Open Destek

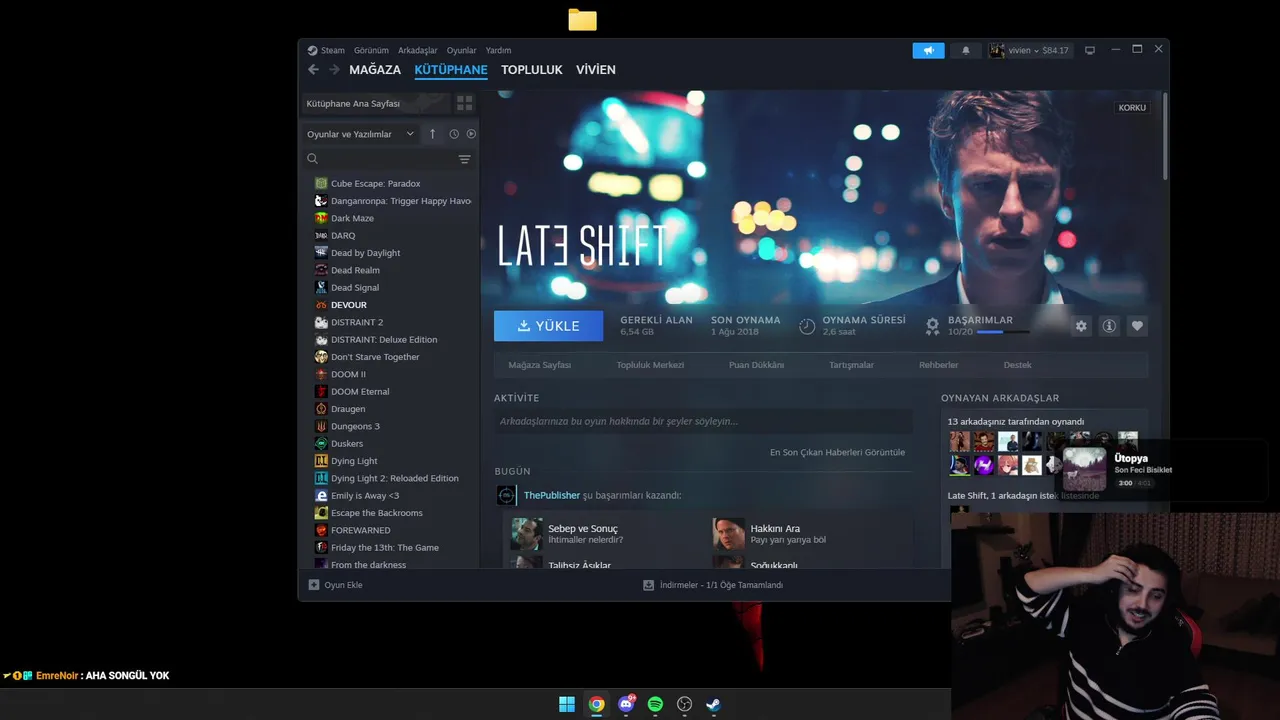click(x=1017, y=365)
